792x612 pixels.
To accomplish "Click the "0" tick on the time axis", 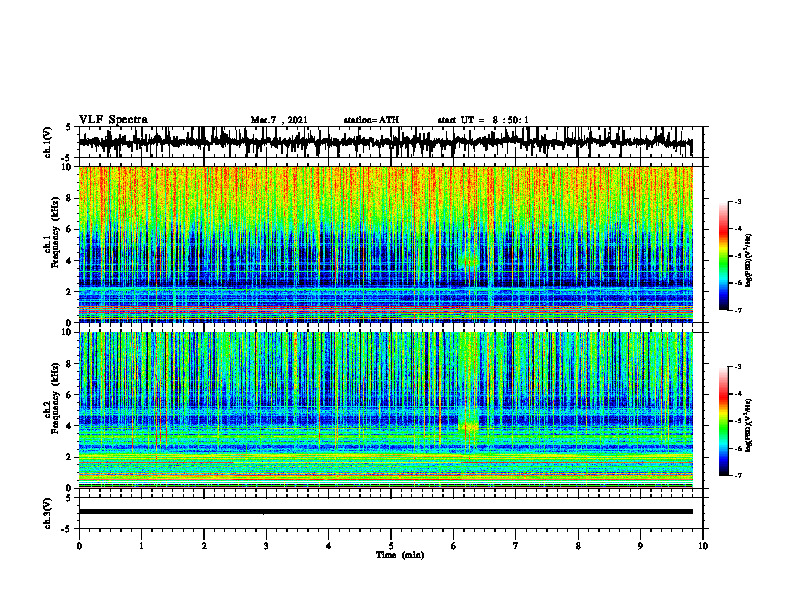I will click(79, 546).
